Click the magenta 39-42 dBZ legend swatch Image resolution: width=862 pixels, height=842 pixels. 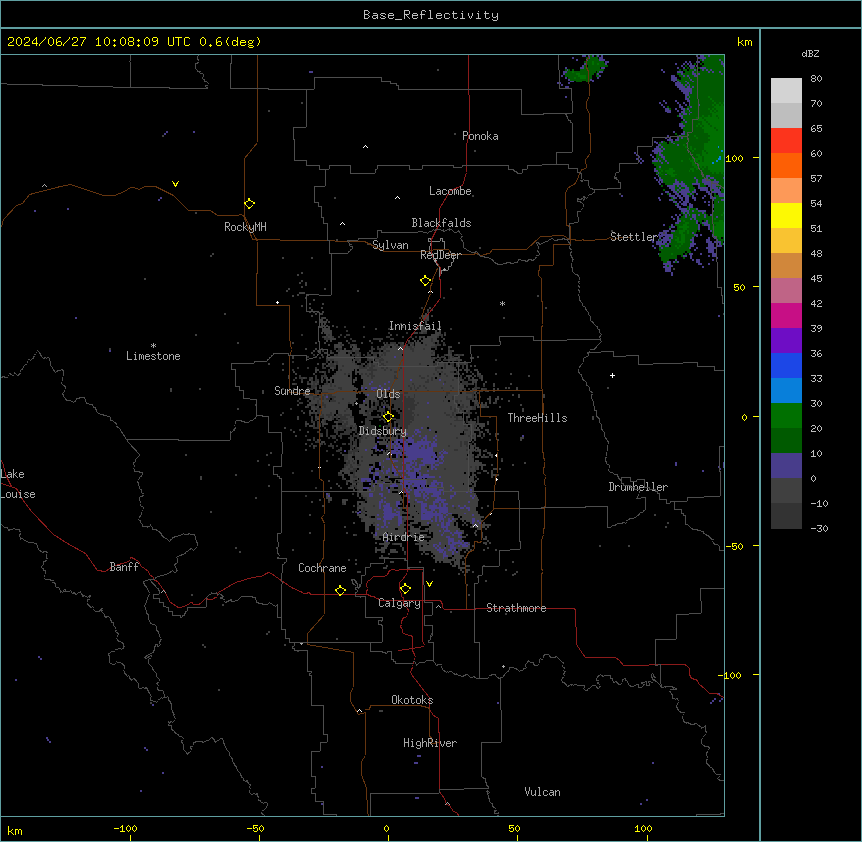(786, 315)
